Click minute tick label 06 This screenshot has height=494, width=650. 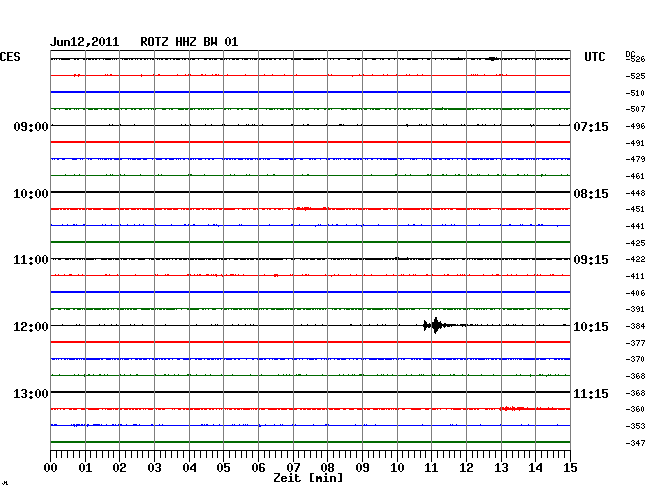[258, 467]
